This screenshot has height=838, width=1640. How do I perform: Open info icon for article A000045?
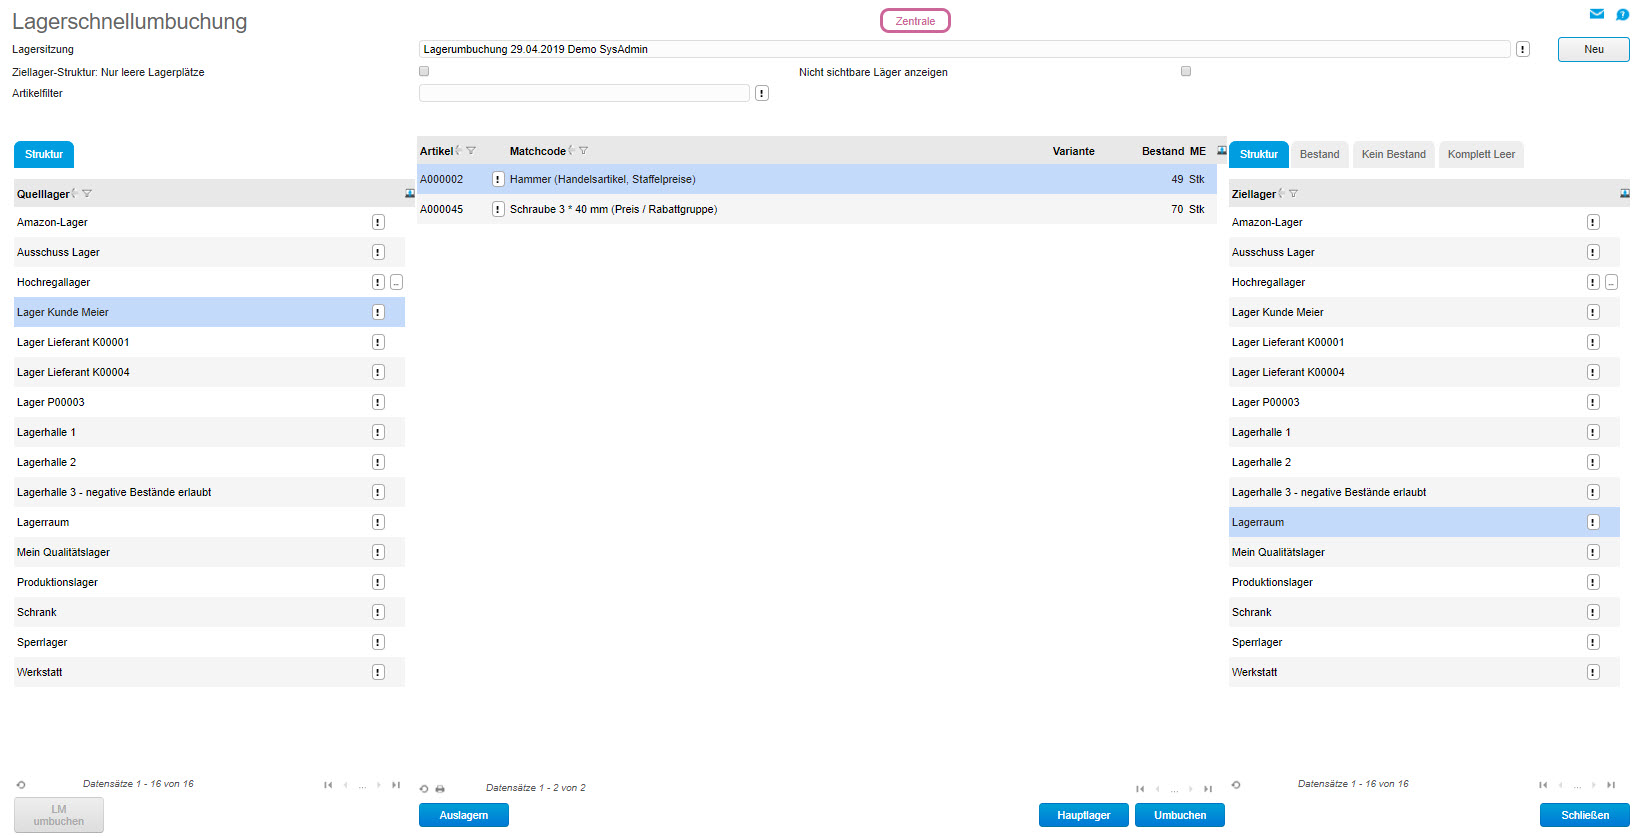(x=498, y=209)
